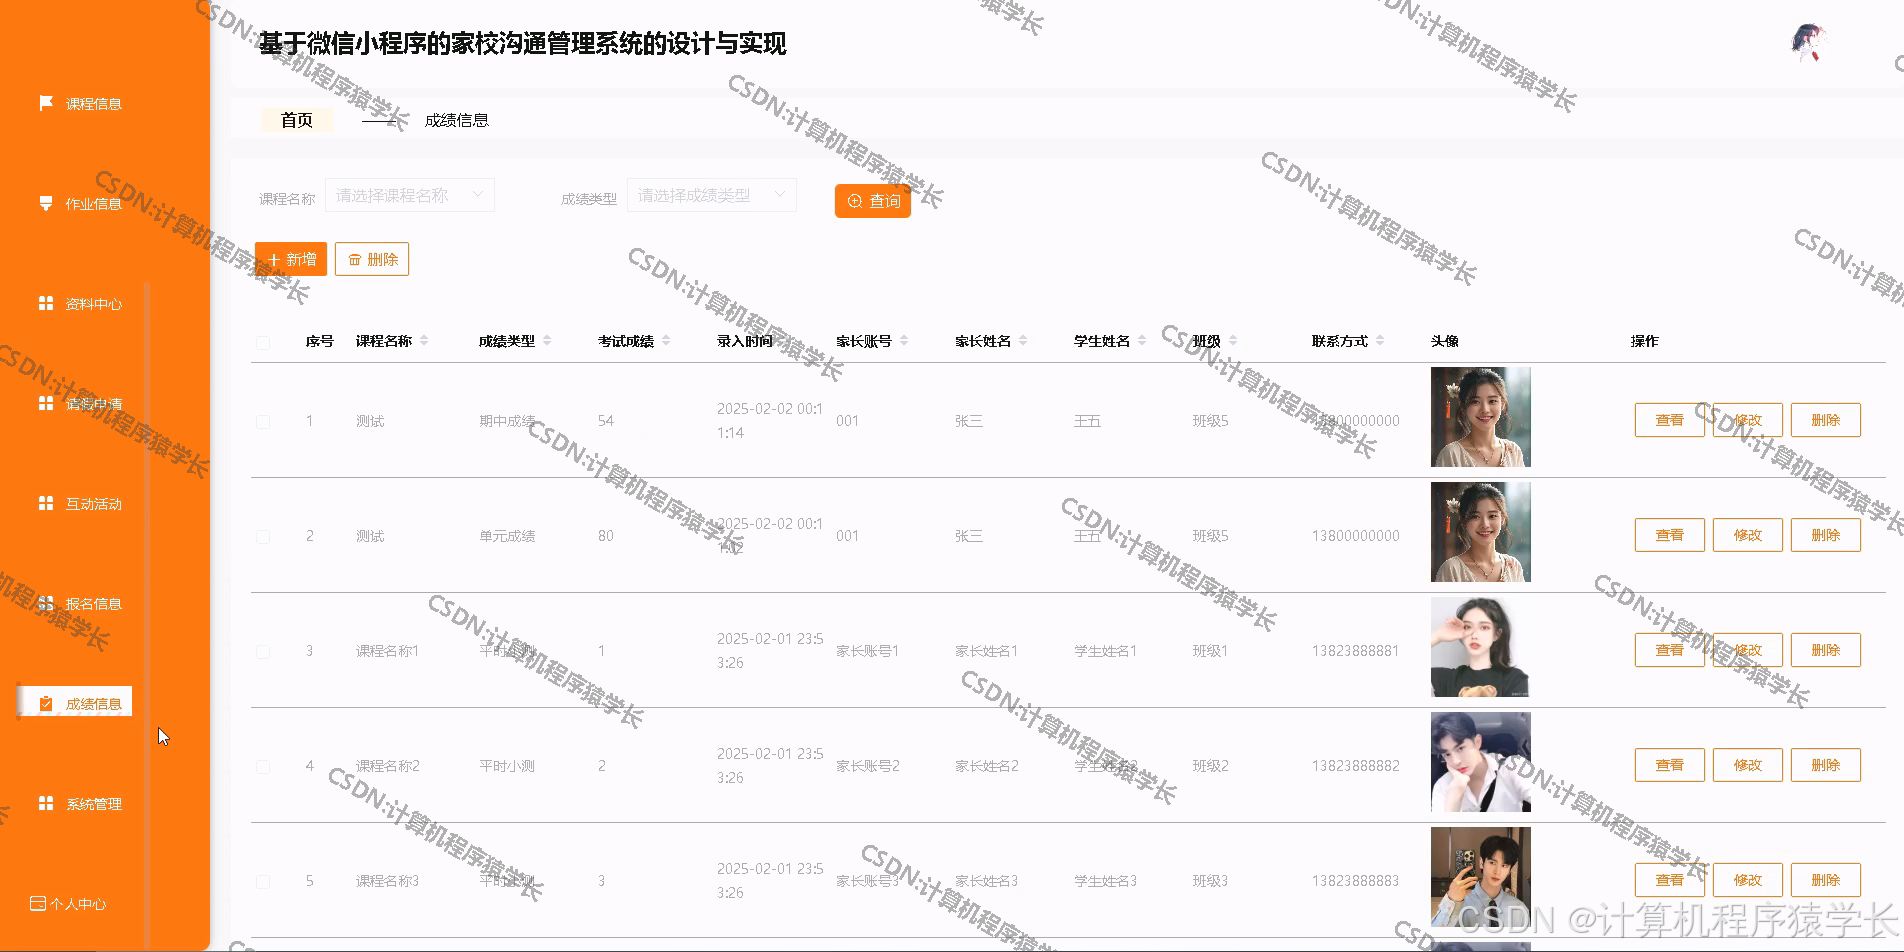Check the checkbox for row 4
Screen dimensions: 1904x952
tap(263, 767)
